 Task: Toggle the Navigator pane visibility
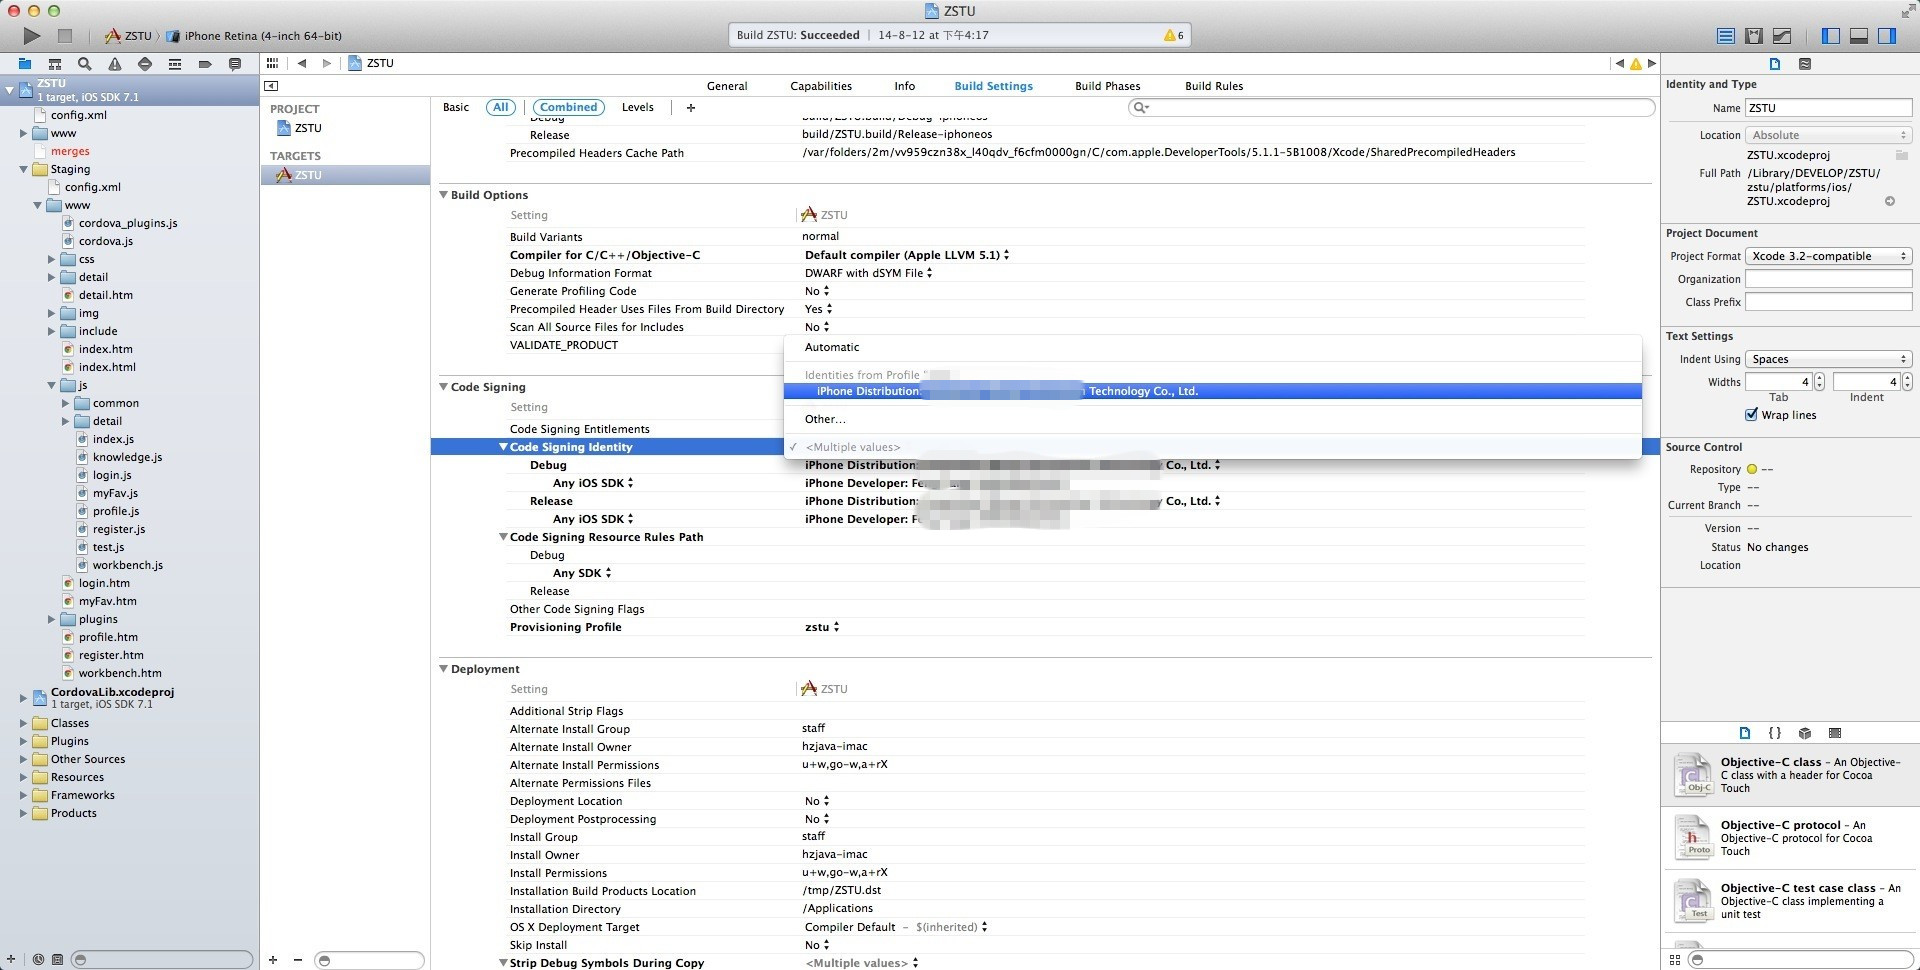pos(1831,36)
